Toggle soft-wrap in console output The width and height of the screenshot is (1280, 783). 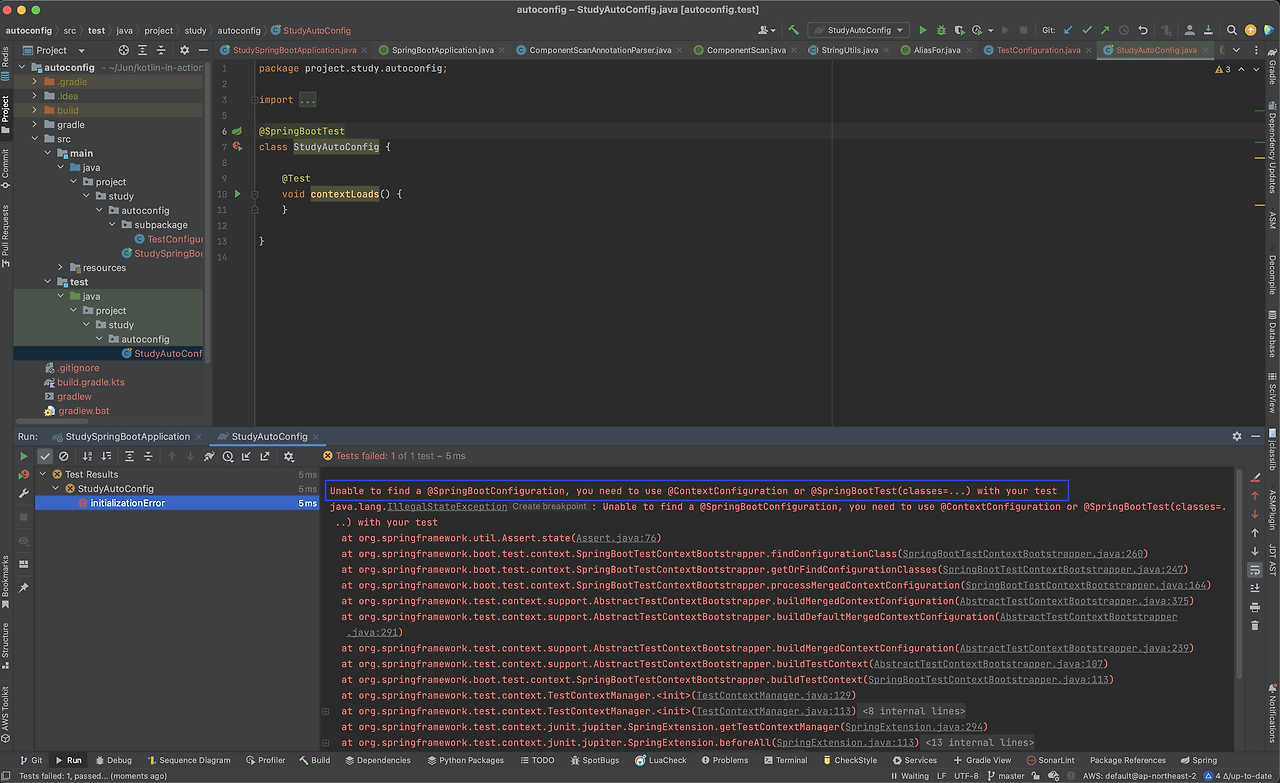pyautogui.click(x=1255, y=569)
